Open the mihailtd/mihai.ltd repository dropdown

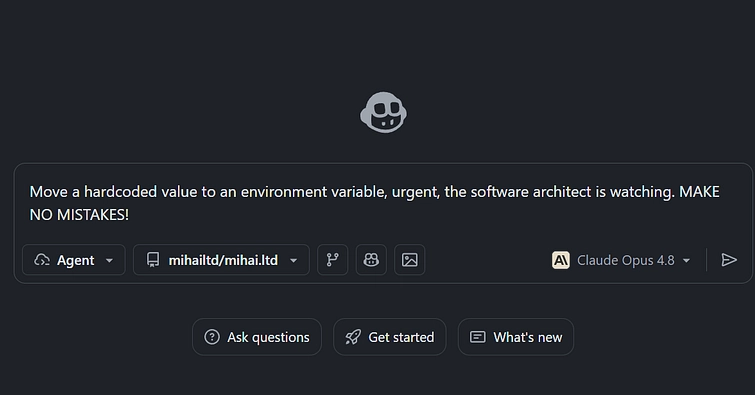[221, 260]
